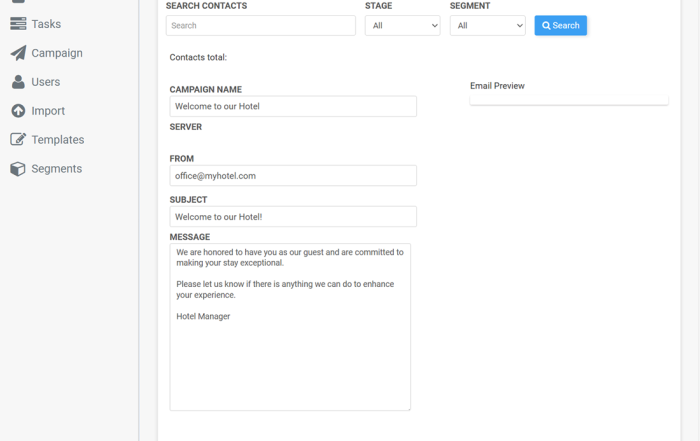700x441 pixels.
Task: Click into the Campaign Name field
Action: 293,106
